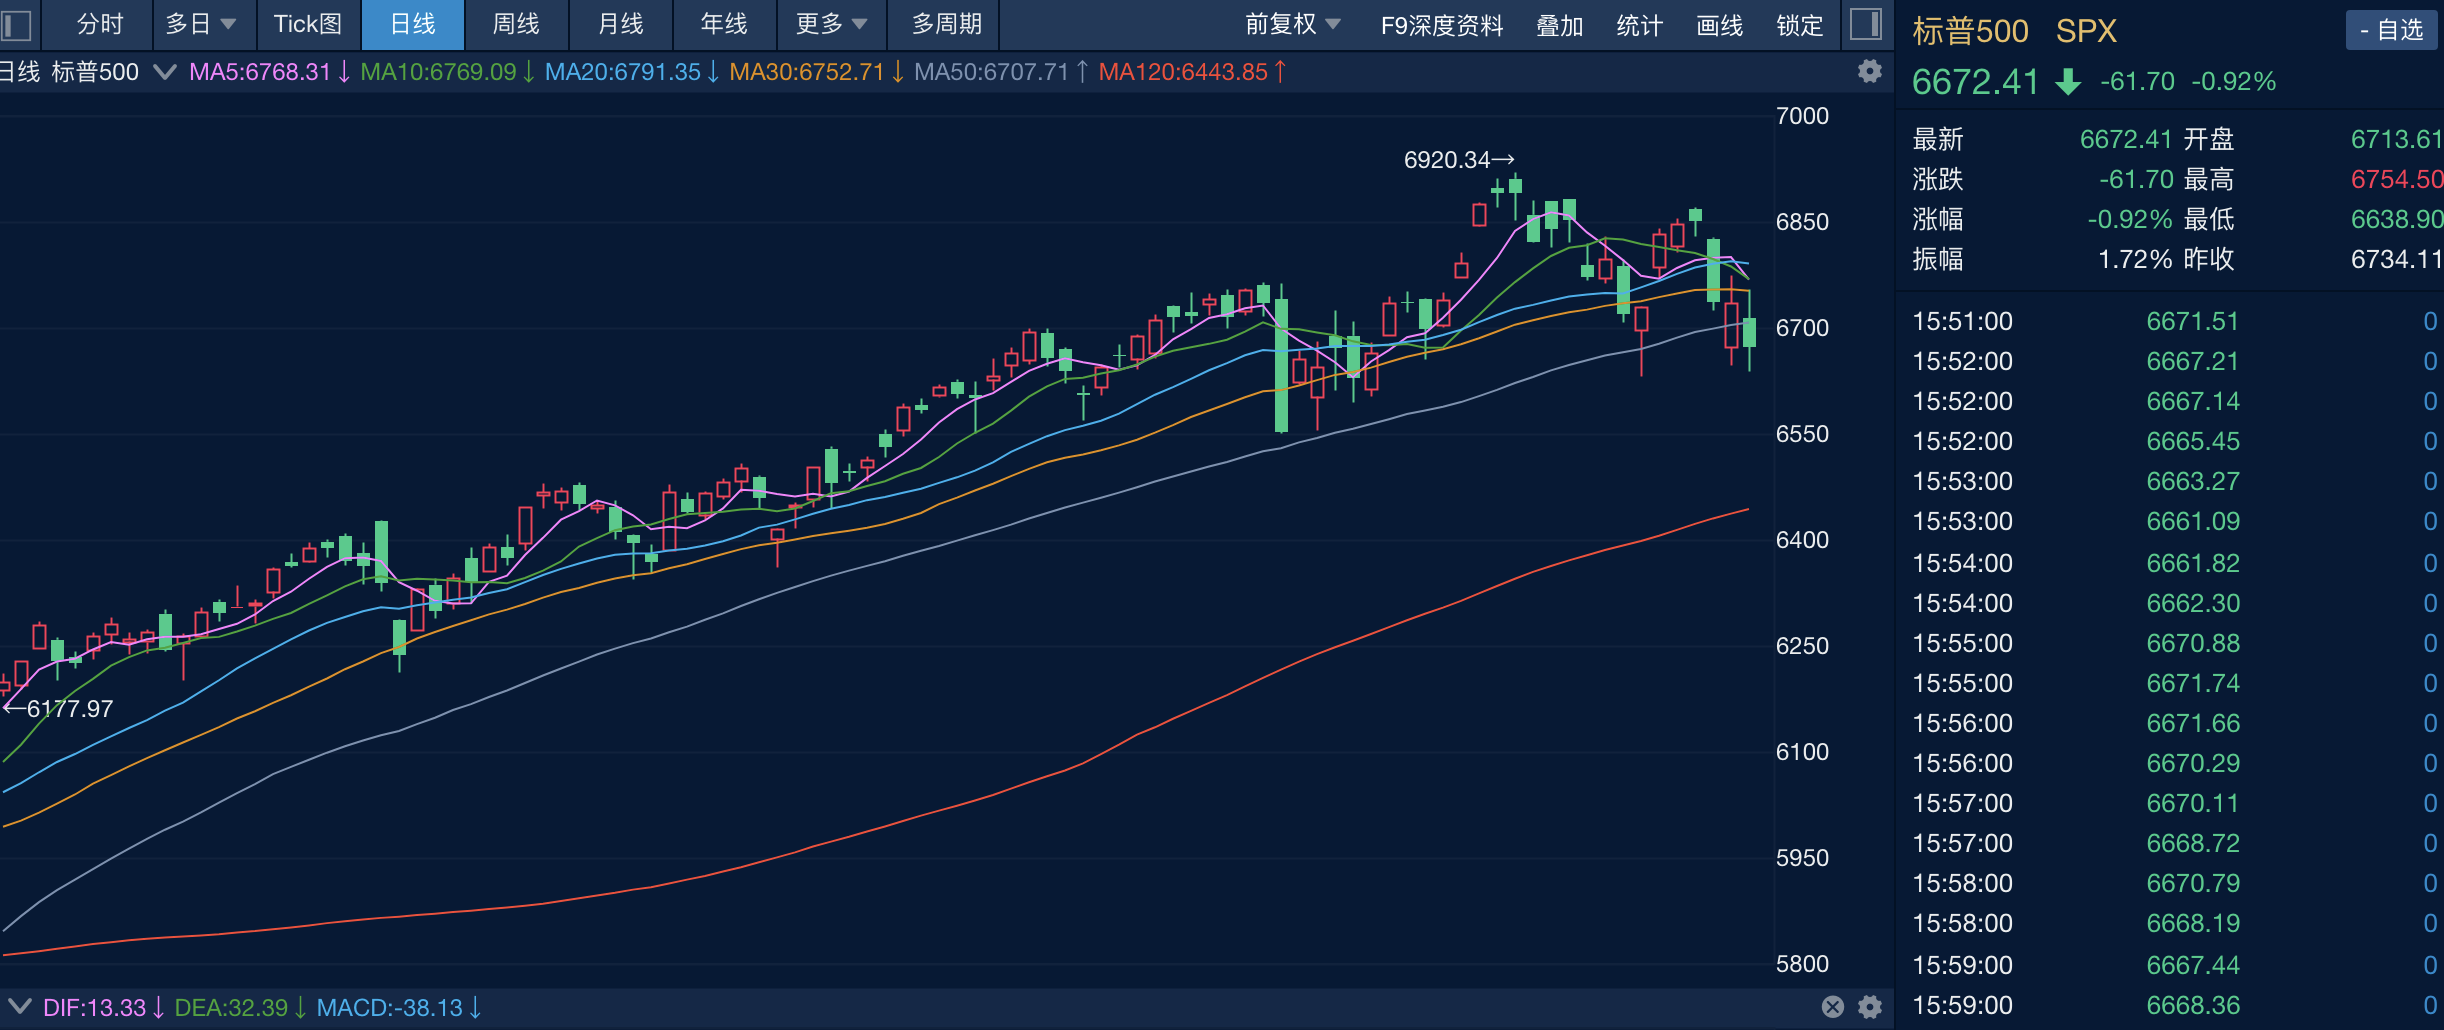Open F9深度资料 depth information
2444x1030 pixels.
(x=1443, y=26)
